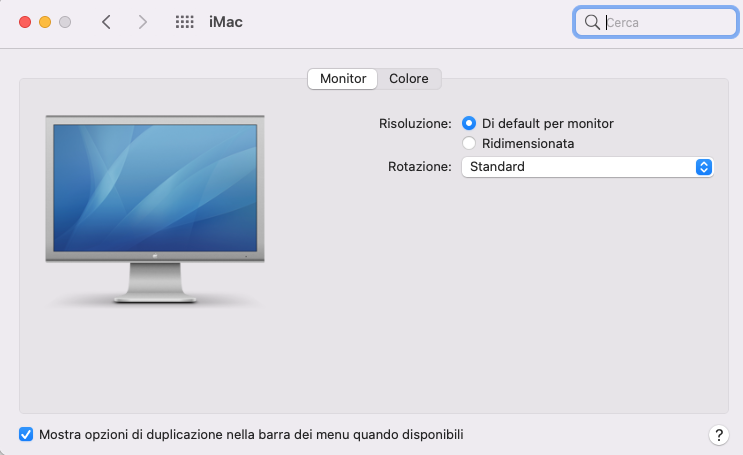Close the window with the red button
The image size is (743, 455).
click(25, 22)
